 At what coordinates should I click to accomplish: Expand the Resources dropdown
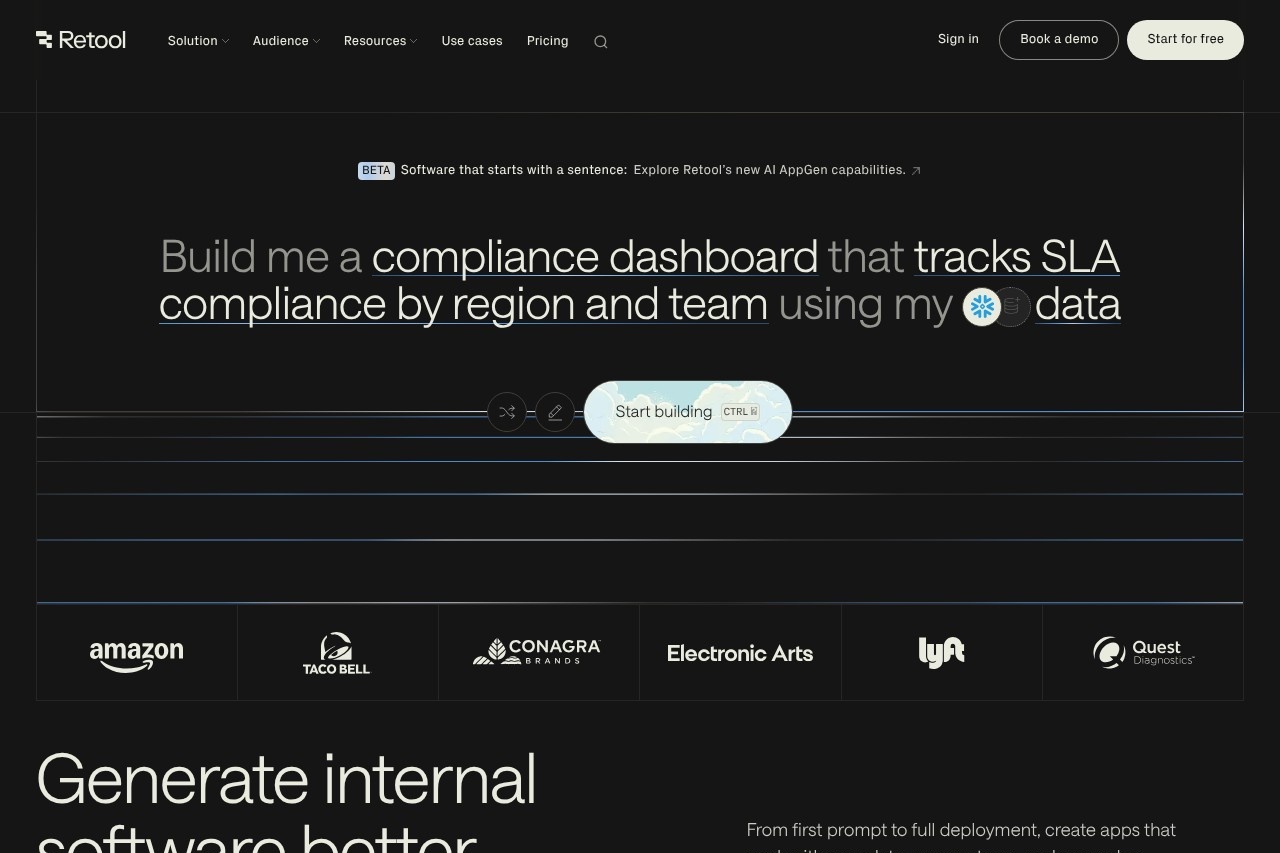click(x=380, y=41)
